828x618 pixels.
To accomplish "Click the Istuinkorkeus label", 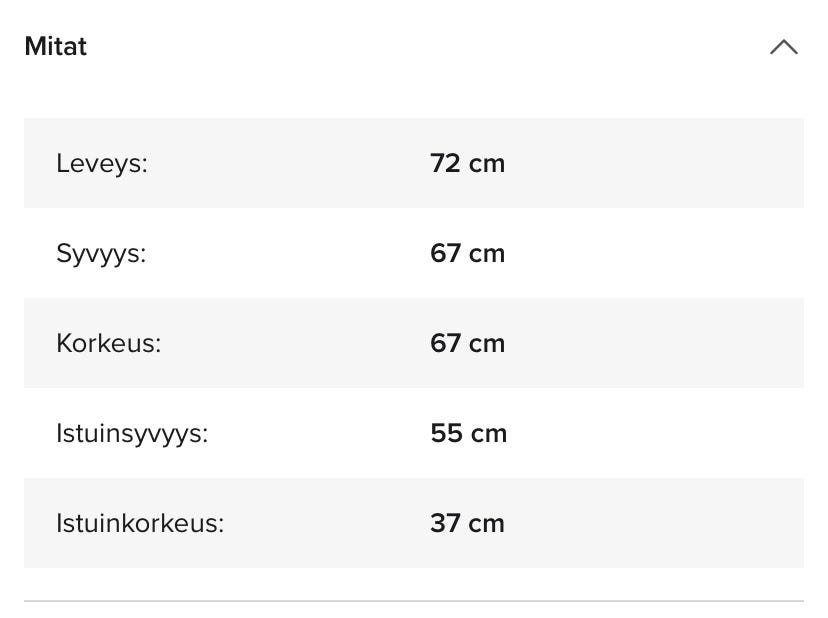I will tap(140, 523).
